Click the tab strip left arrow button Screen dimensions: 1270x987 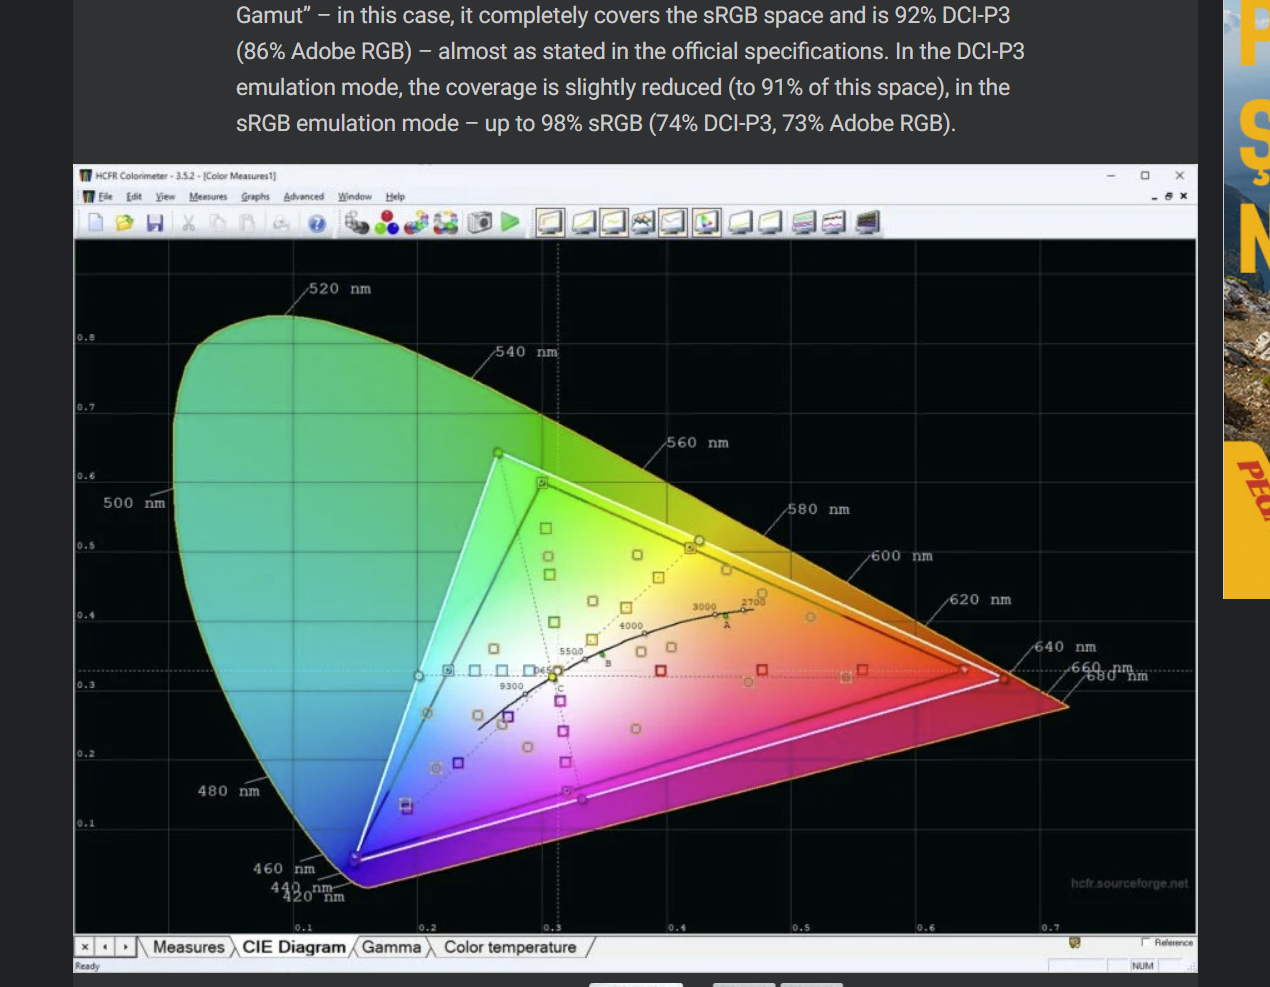tap(105, 946)
